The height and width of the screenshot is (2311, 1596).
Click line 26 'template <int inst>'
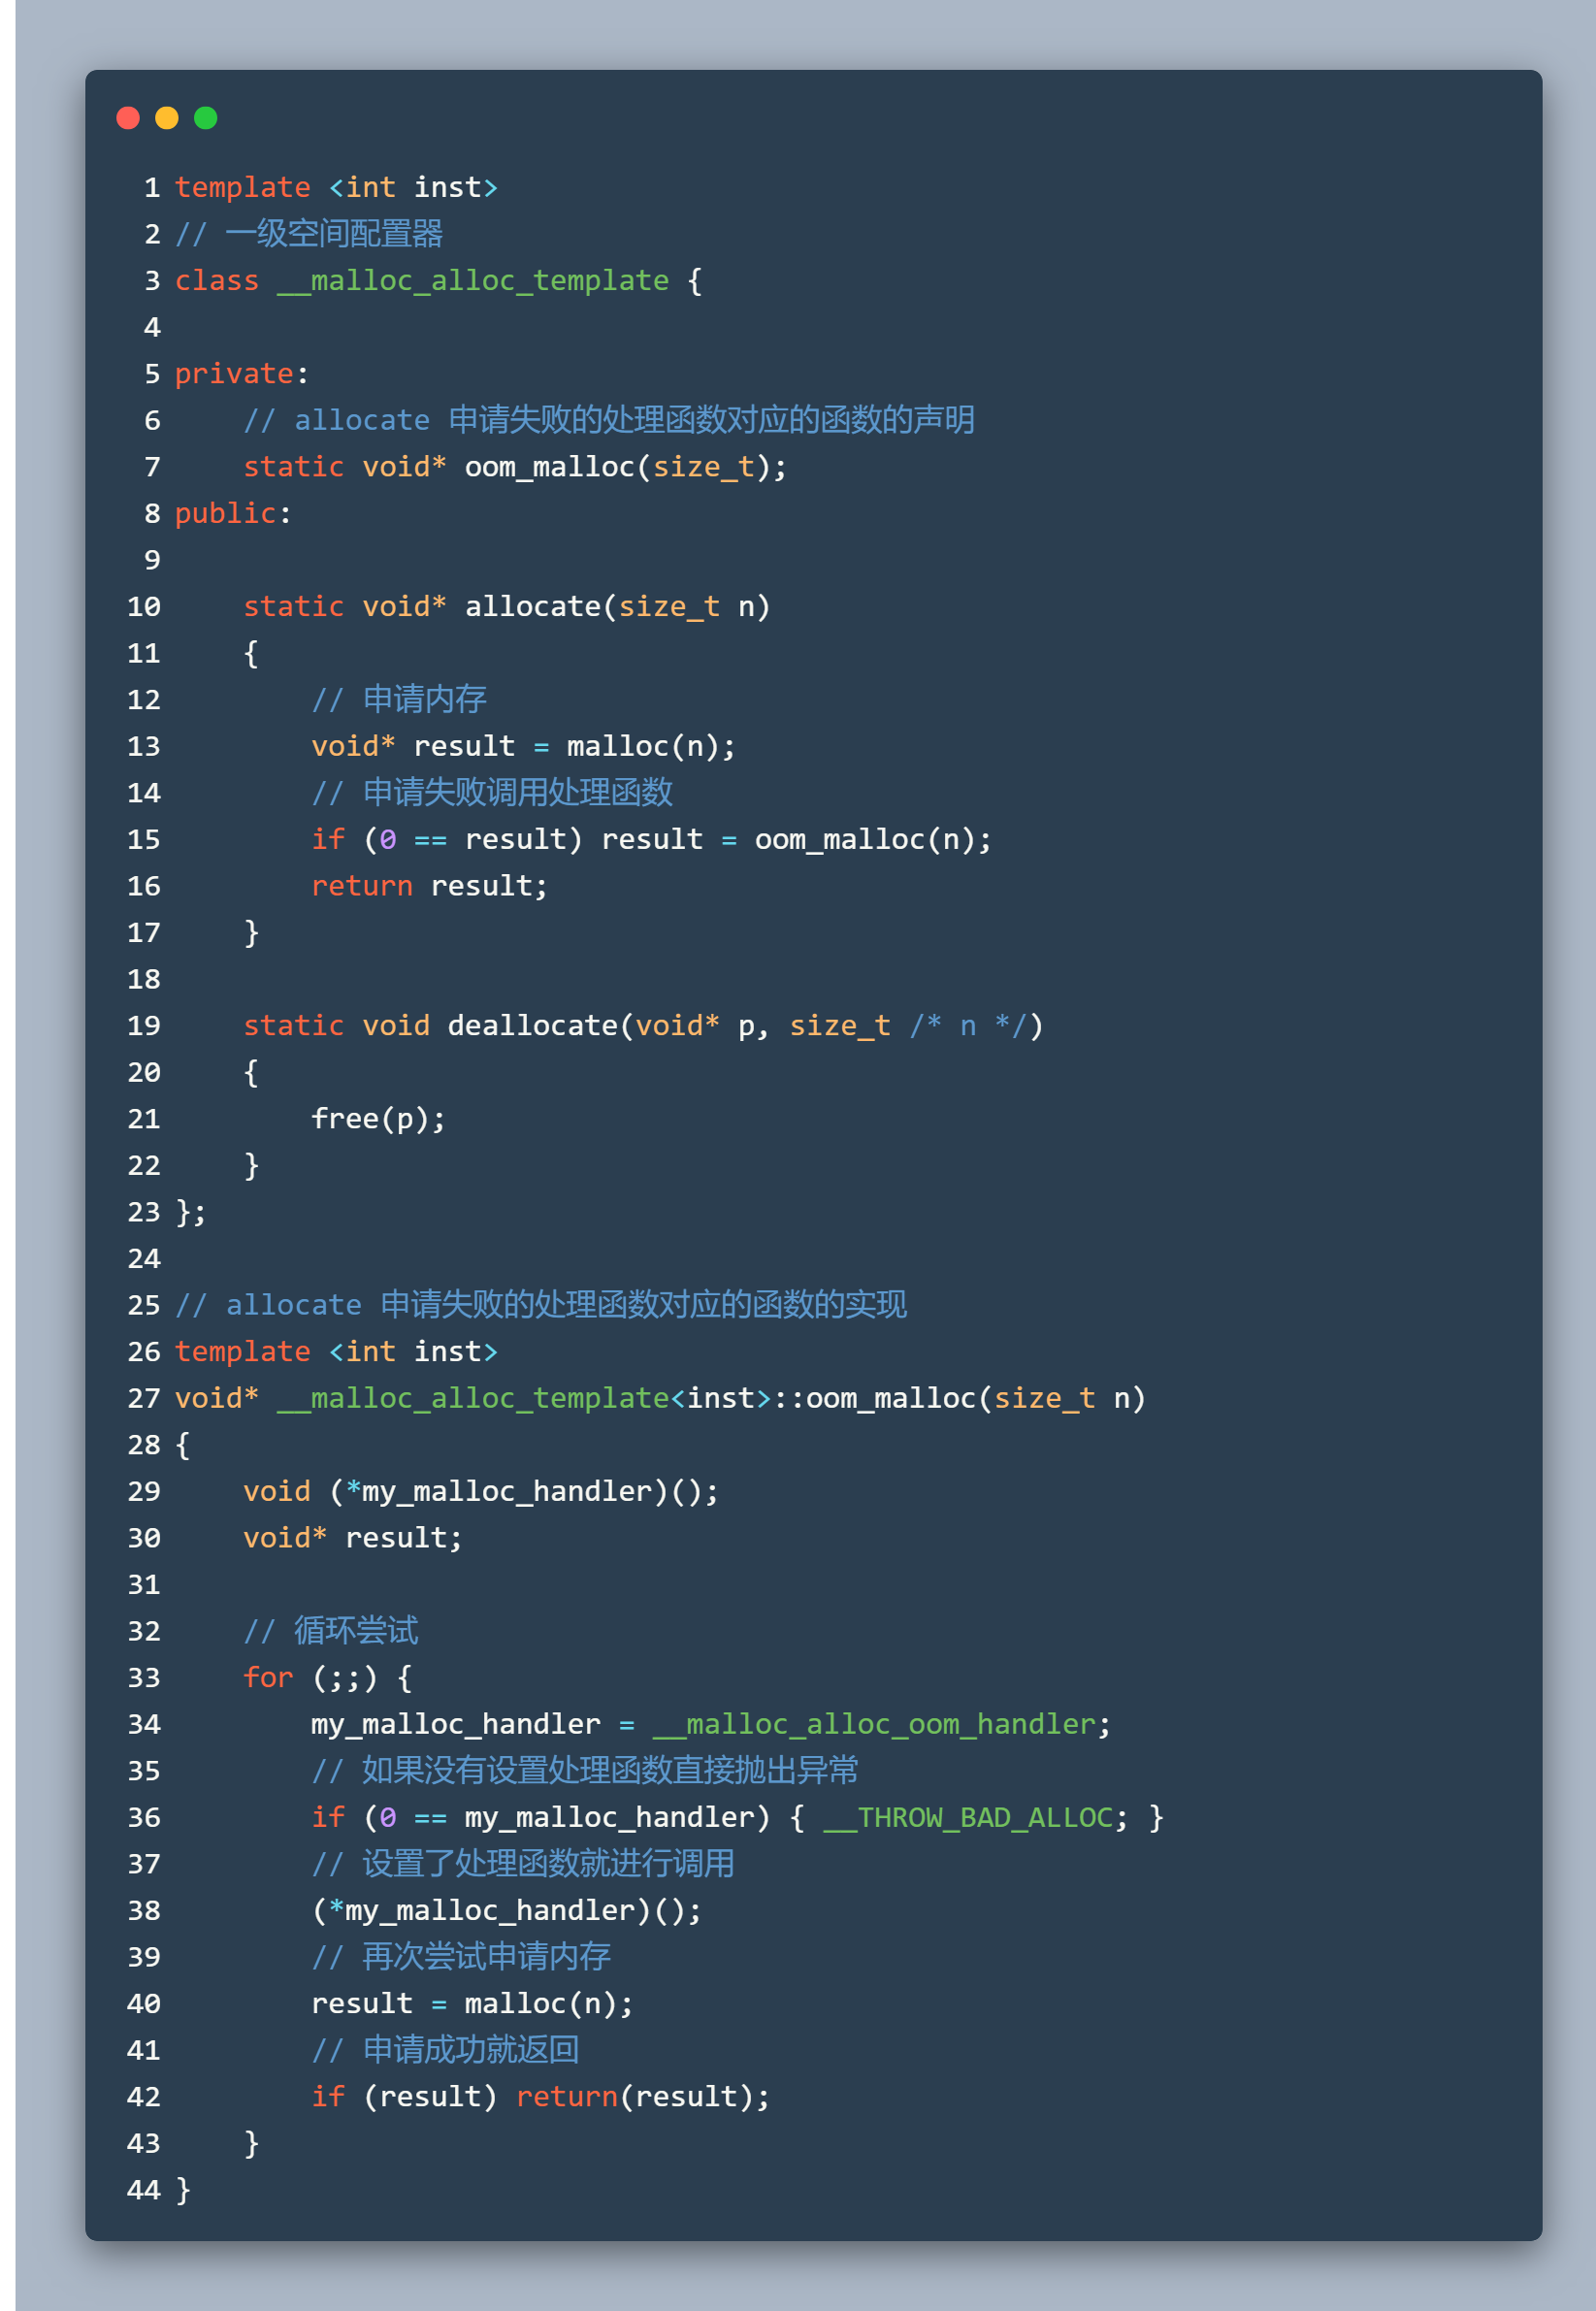[x=336, y=1352]
